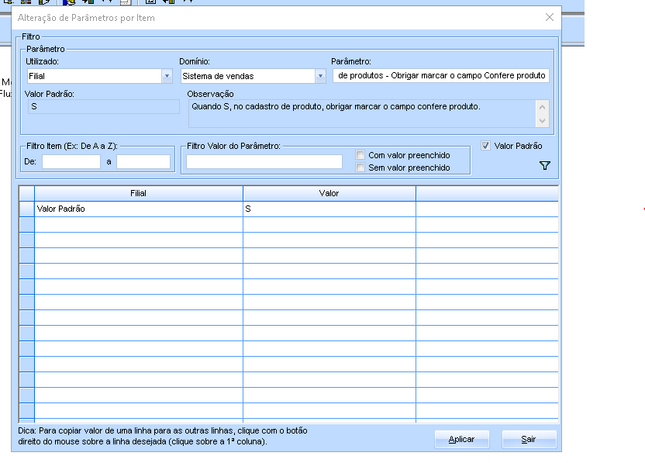Click the 'a' end-range filter field
Viewport: 645px width, 463px height.
(x=143, y=161)
